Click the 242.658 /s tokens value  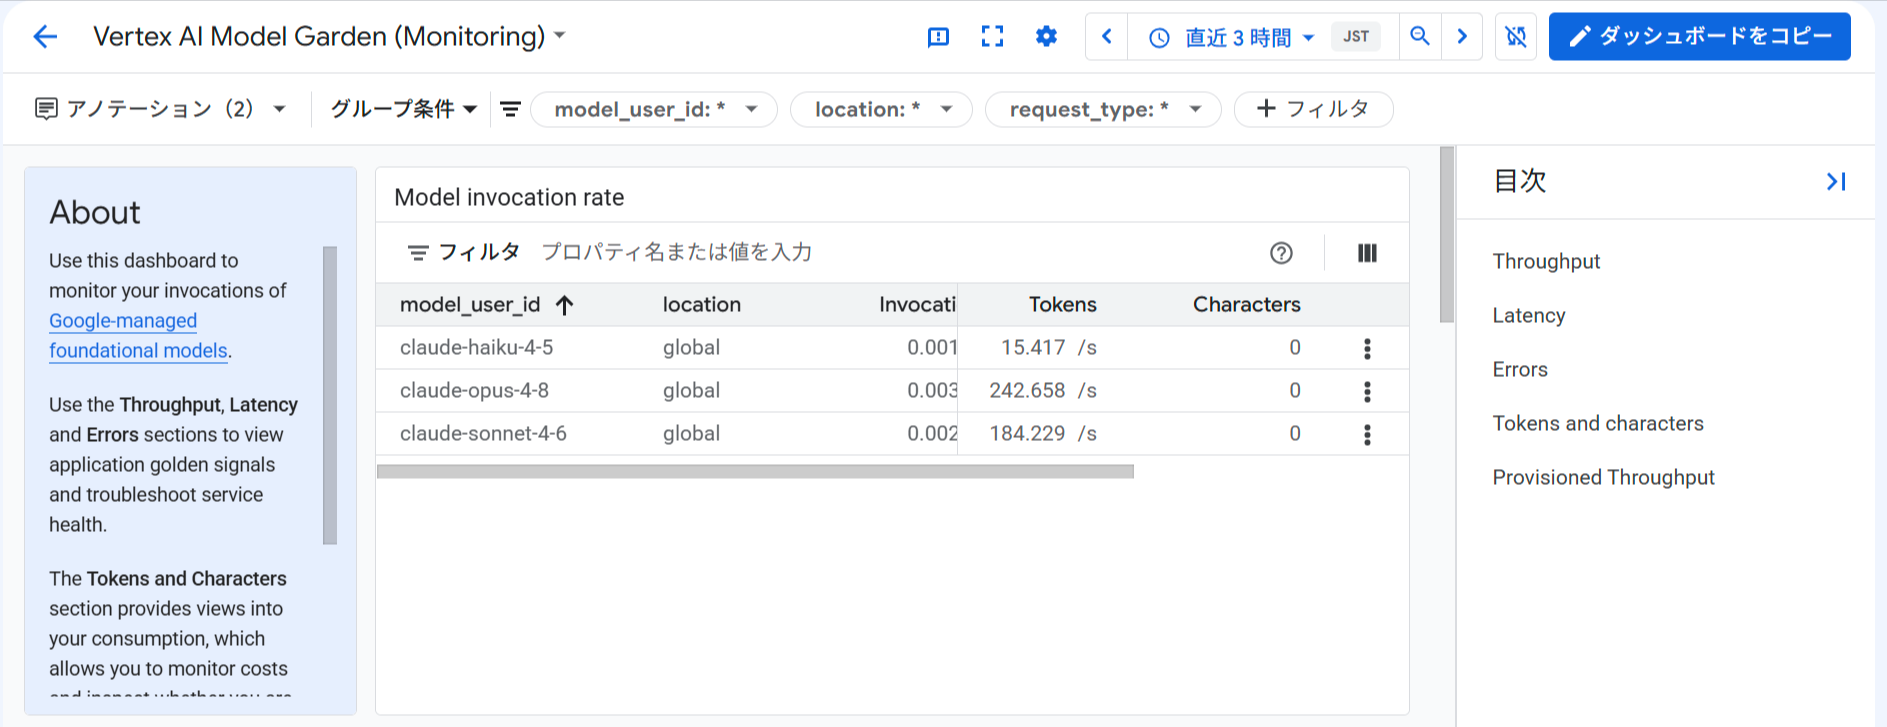click(x=1043, y=391)
